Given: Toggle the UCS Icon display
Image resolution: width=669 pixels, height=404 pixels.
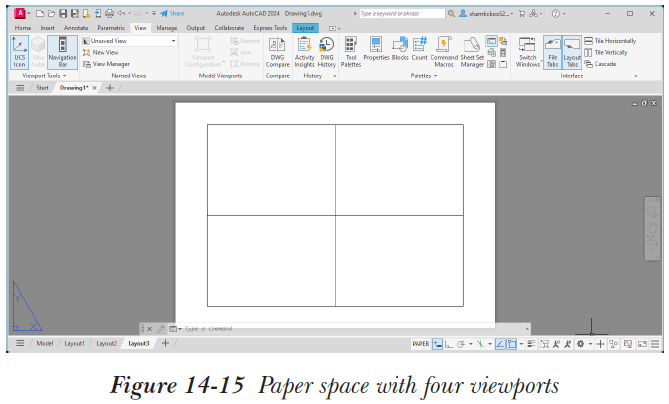Looking at the screenshot, I should tap(20, 52).
